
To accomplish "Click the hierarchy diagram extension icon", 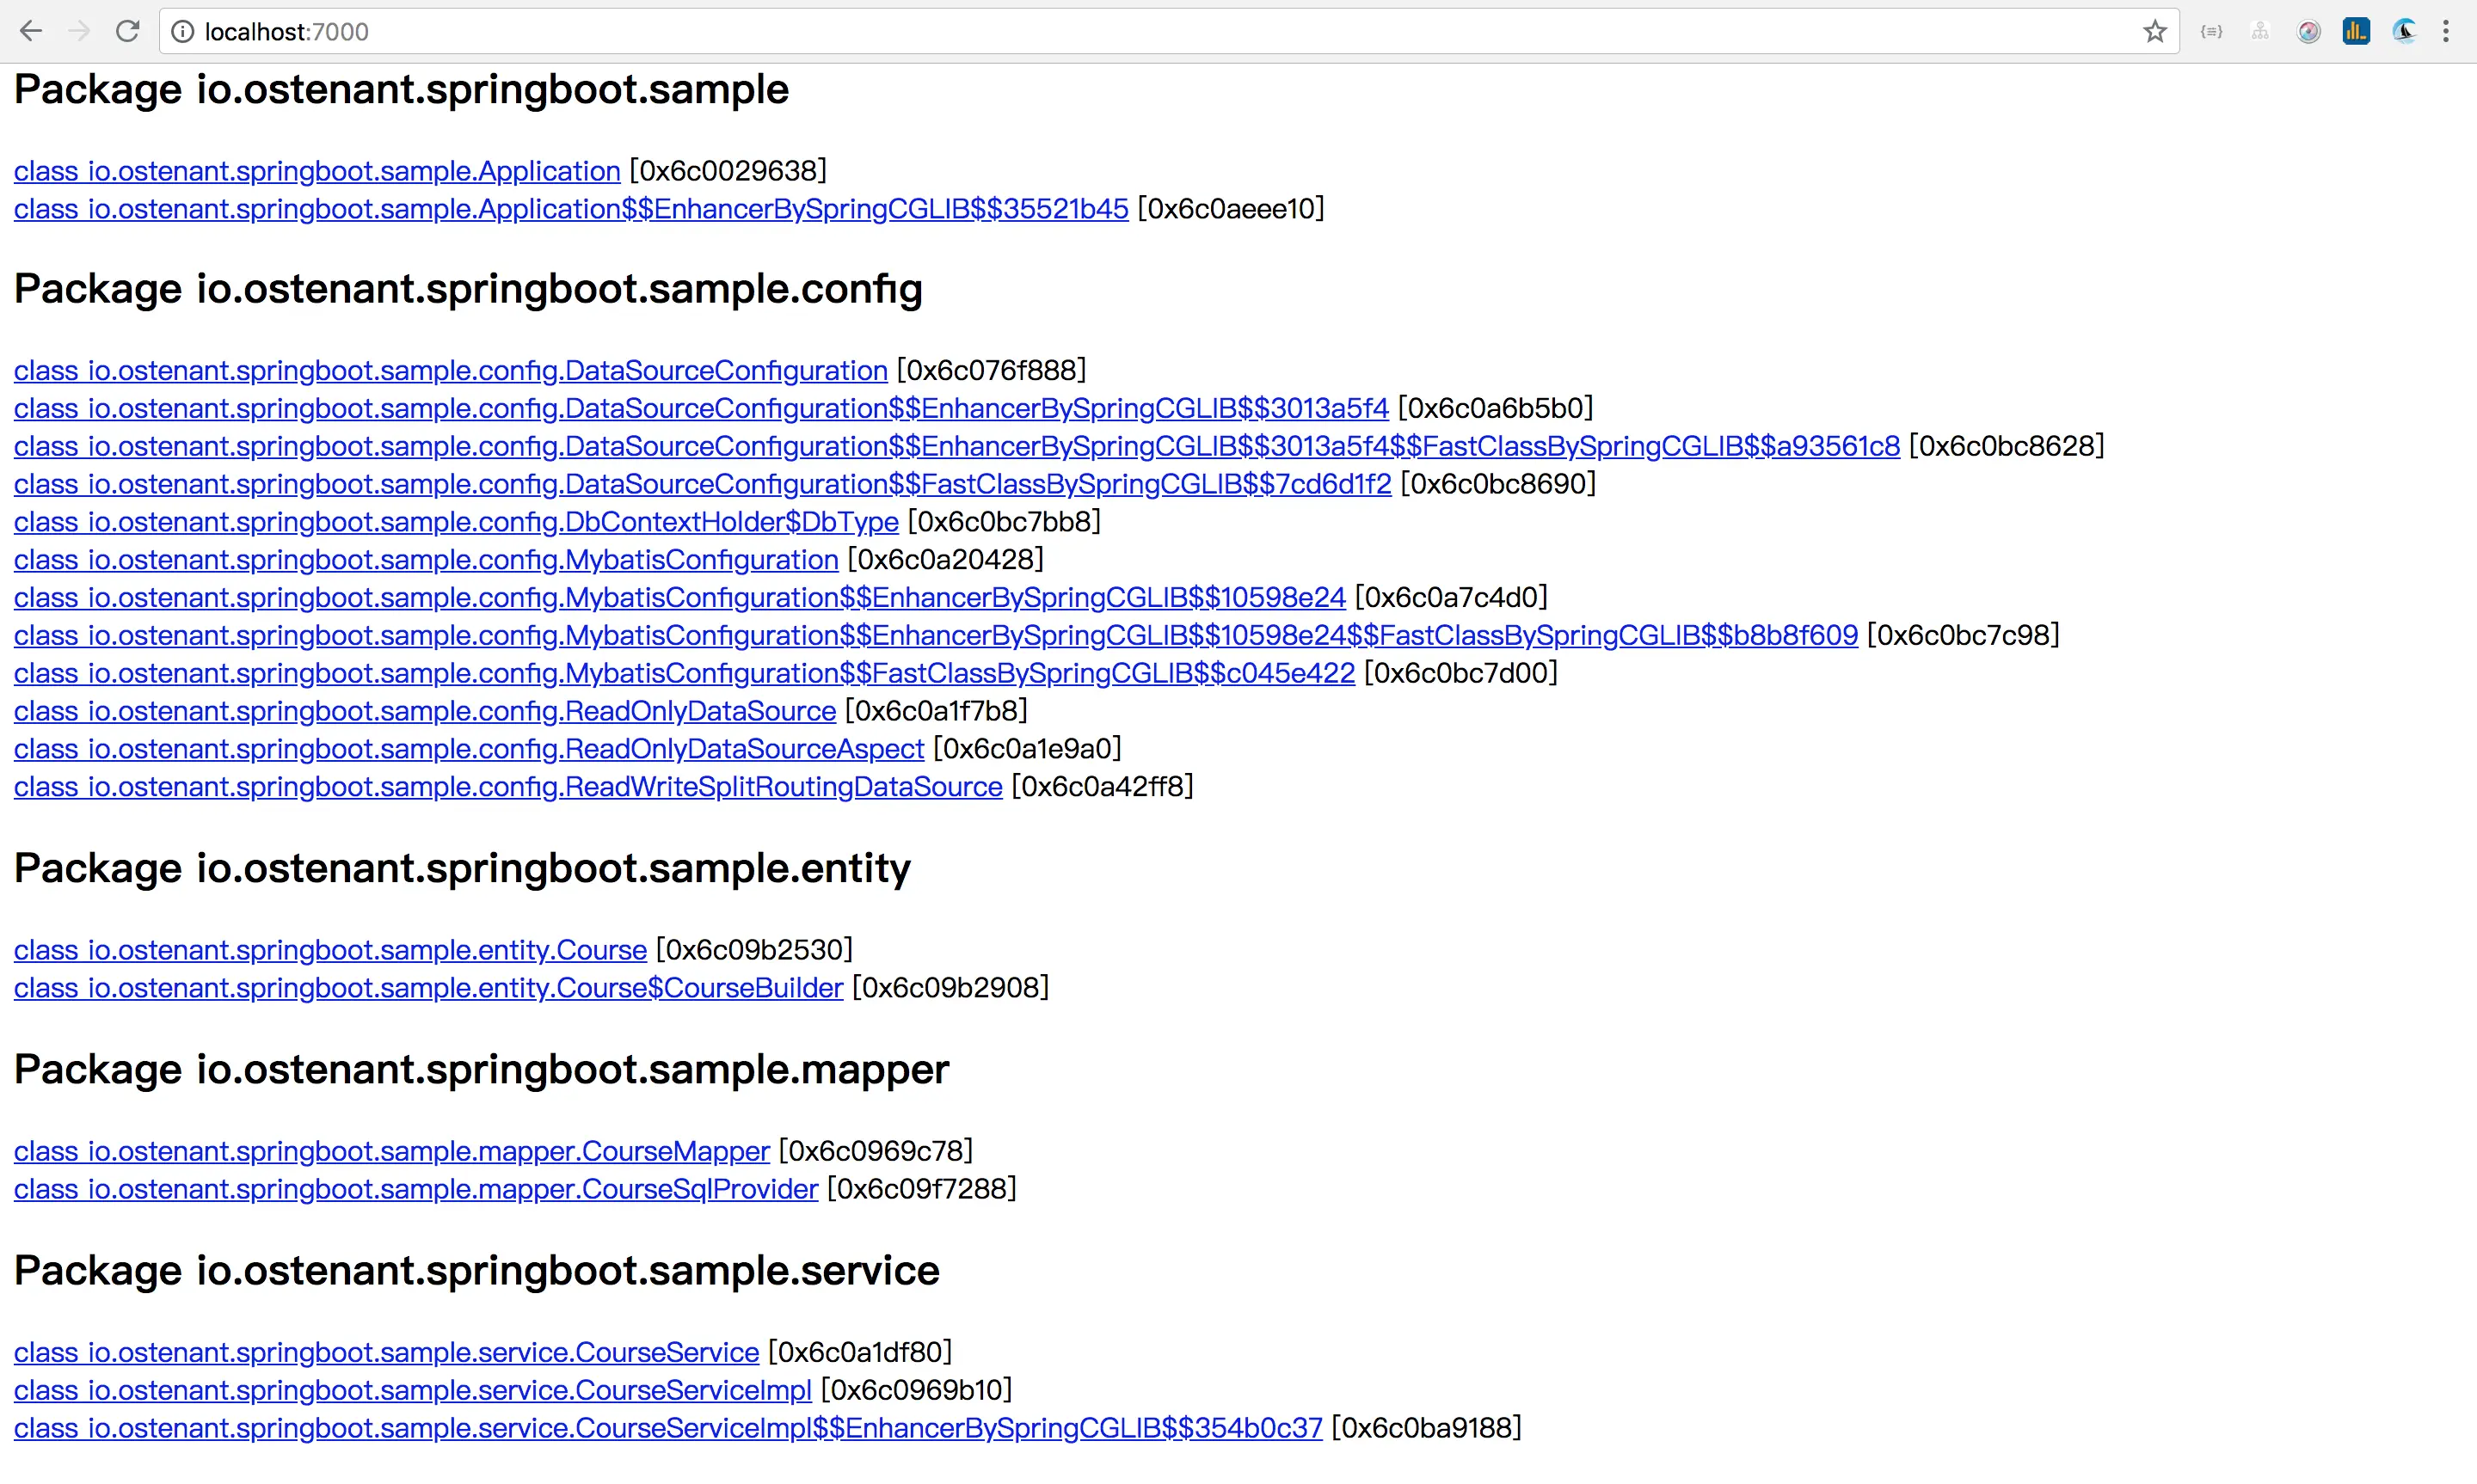I will click(x=2260, y=32).
